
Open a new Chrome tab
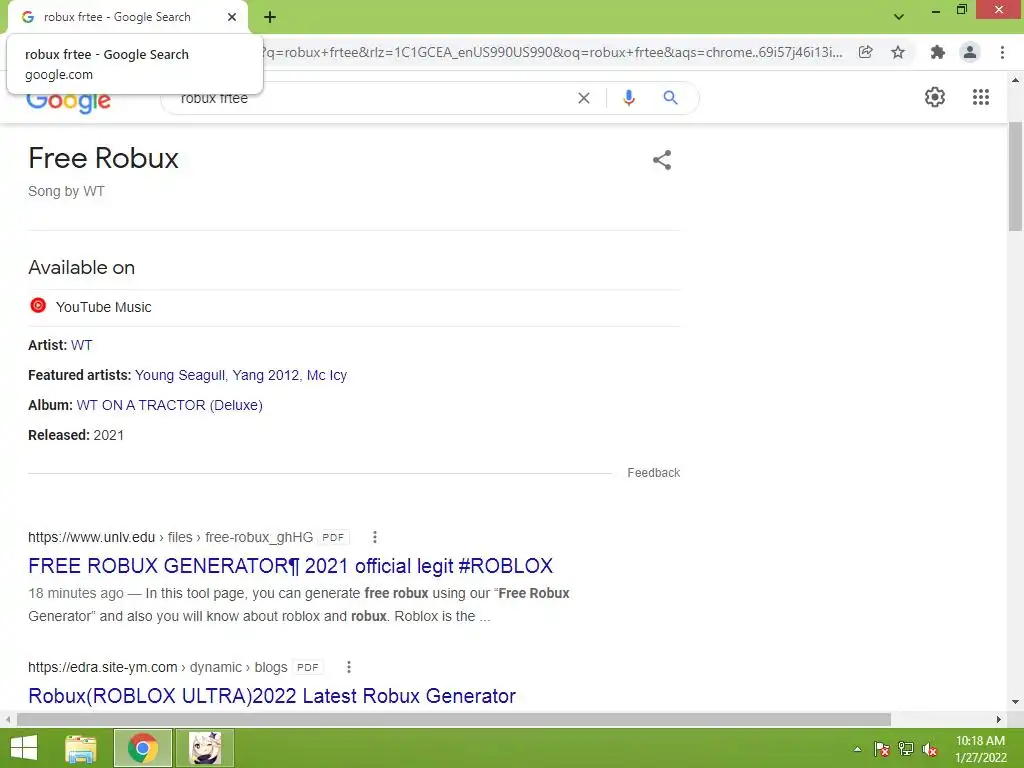coord(270,17)
